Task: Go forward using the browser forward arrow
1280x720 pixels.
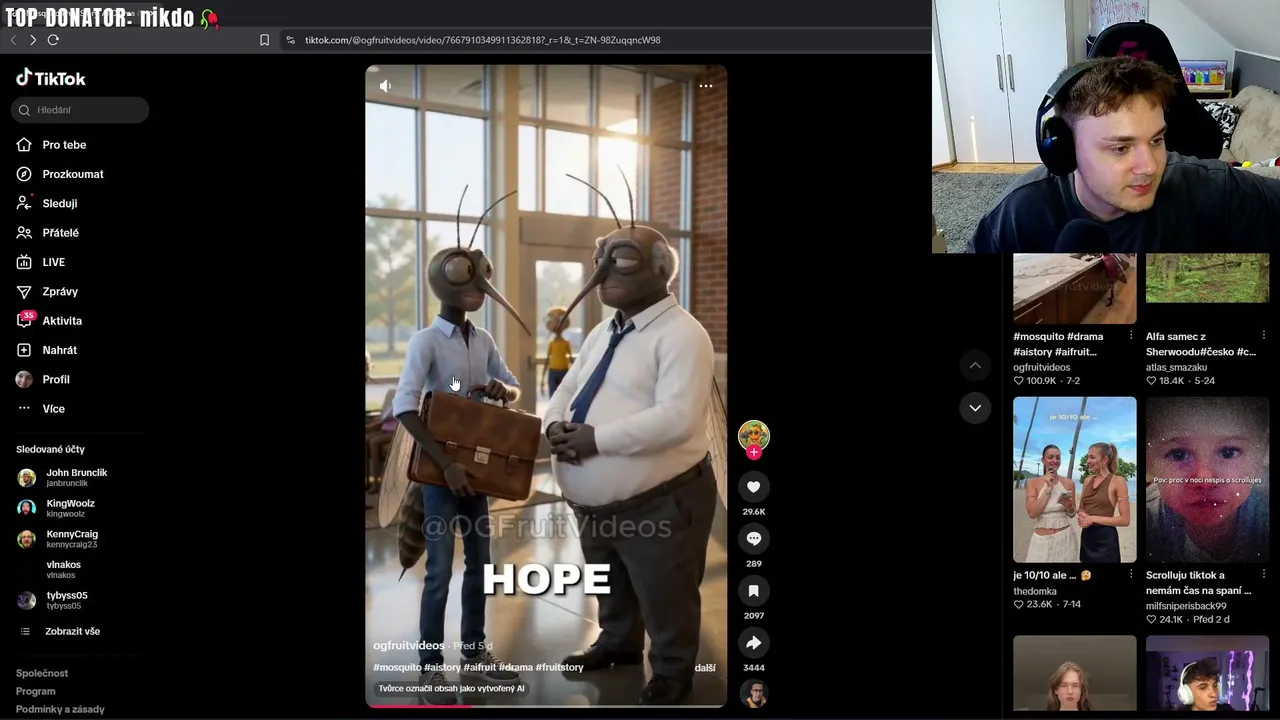Action: [x=33, y=40]
